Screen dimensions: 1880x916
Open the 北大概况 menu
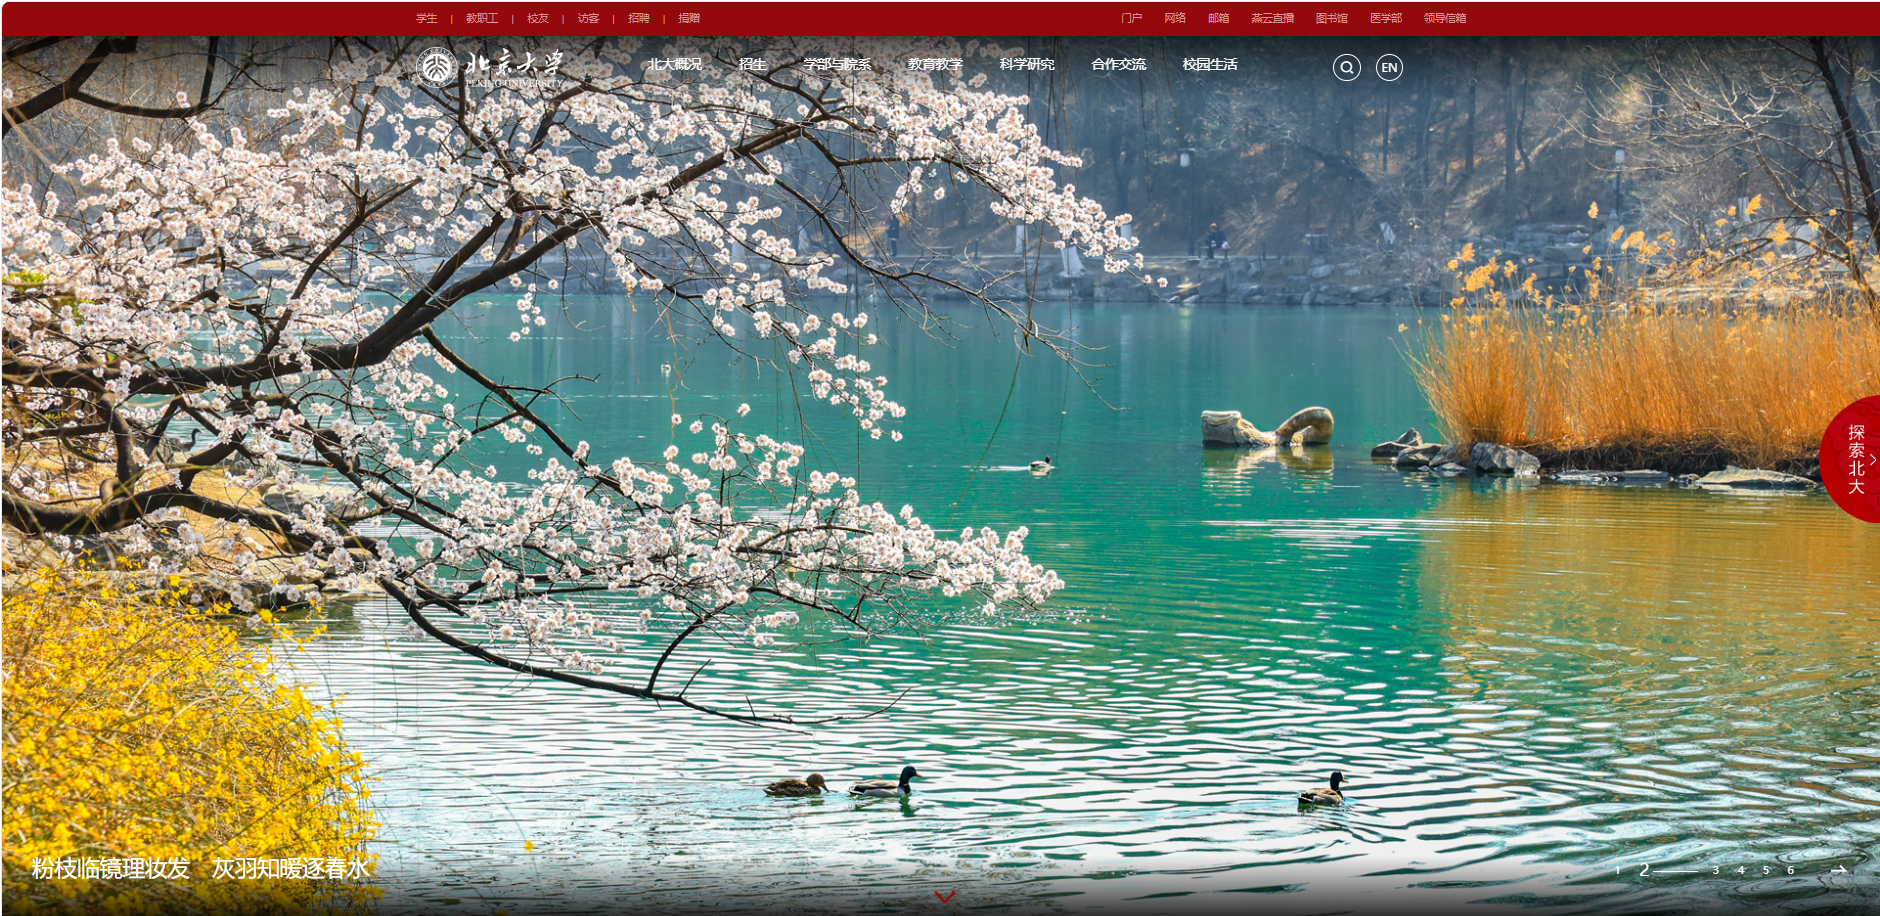pos(674,64)
